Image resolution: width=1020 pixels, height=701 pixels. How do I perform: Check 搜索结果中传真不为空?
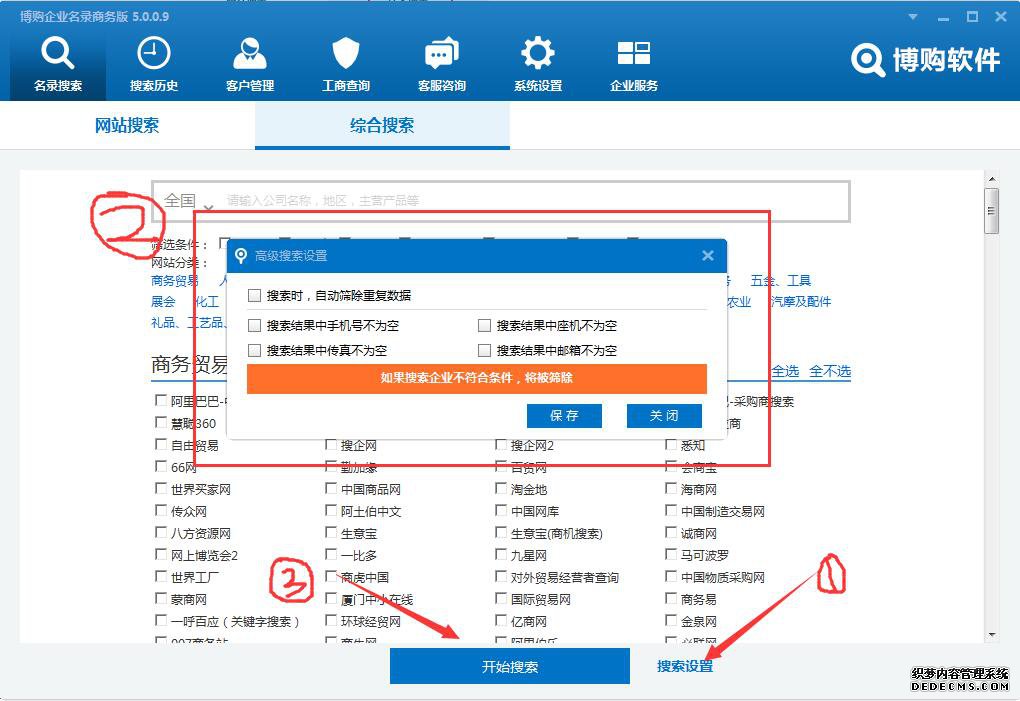[254, 350]
